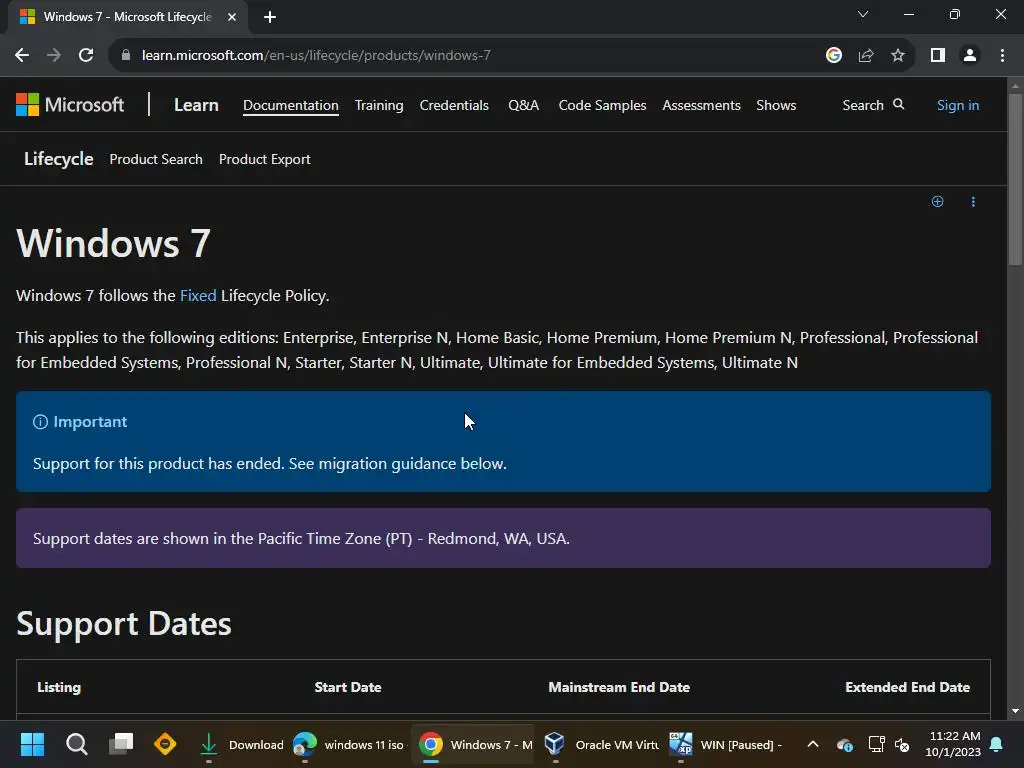Open Chrome three-dot menu
The width and height of the screenshot is (1024, 768).
tap(1002, 56)
